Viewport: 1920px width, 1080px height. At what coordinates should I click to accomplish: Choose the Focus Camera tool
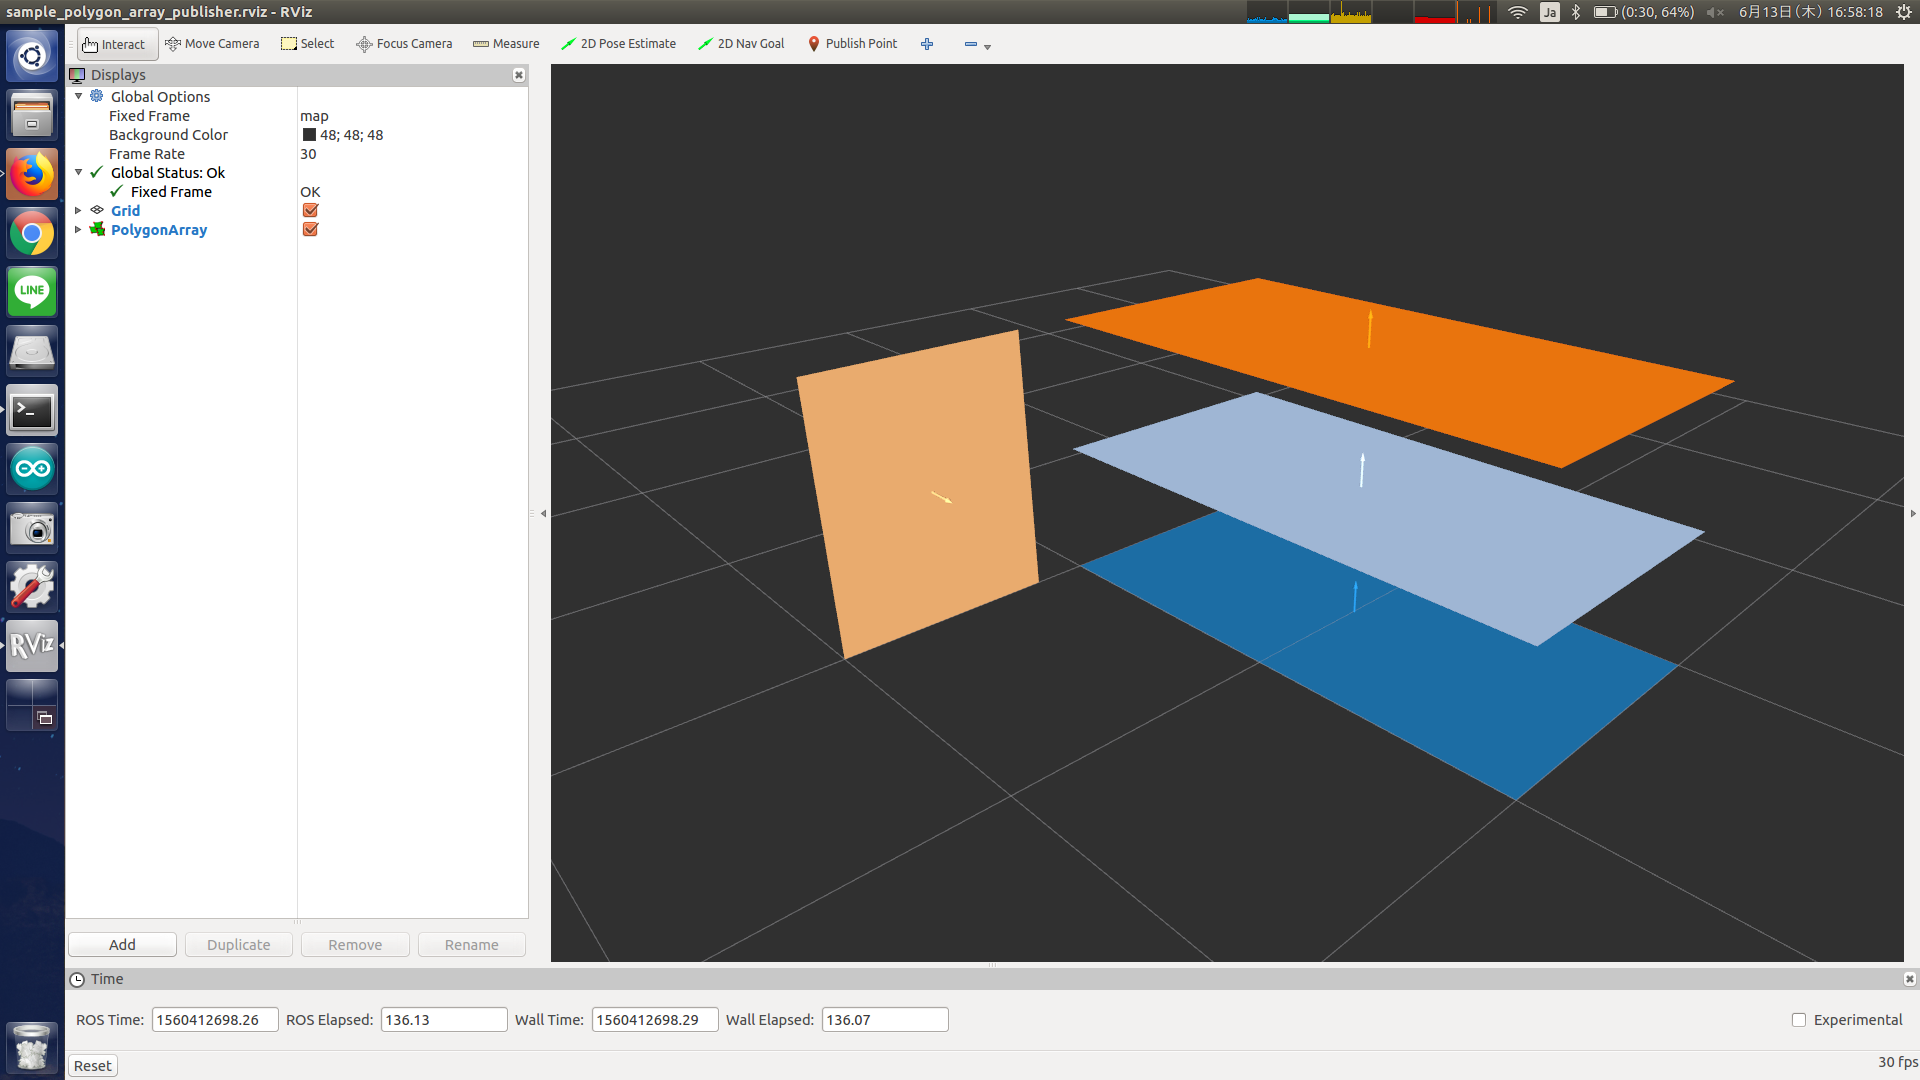pyautogui.click(x=404, y=44)
